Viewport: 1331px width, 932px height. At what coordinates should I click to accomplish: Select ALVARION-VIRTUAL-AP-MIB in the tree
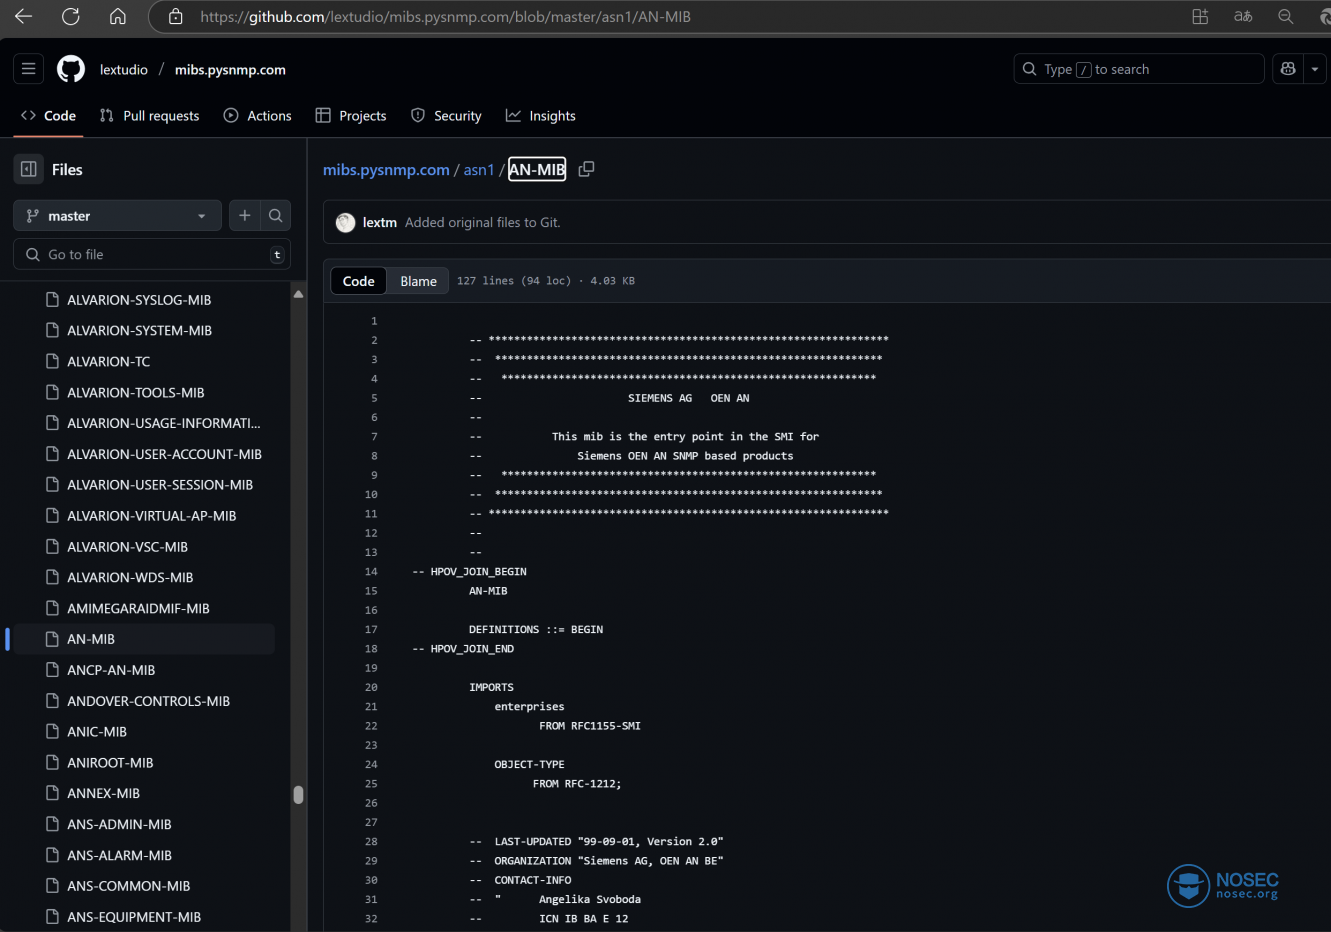pyautogui.click(x=152, y=515)
